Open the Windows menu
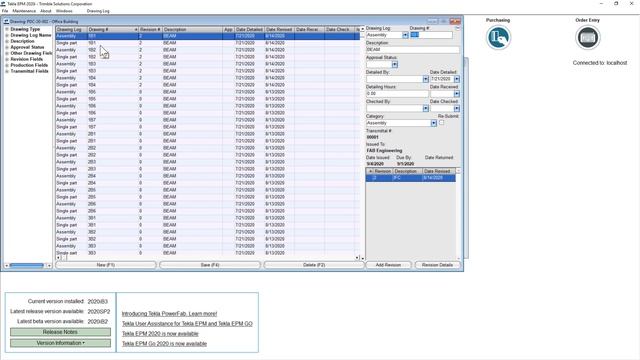This screenshot has height=360, width=640. pyautogui.click(x=64, y=11)
